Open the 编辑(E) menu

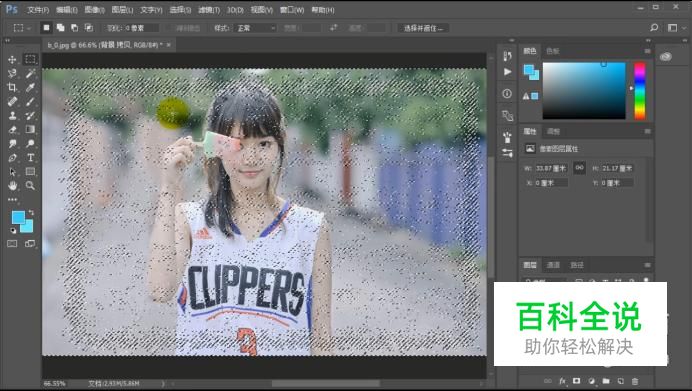pos(67,10)
